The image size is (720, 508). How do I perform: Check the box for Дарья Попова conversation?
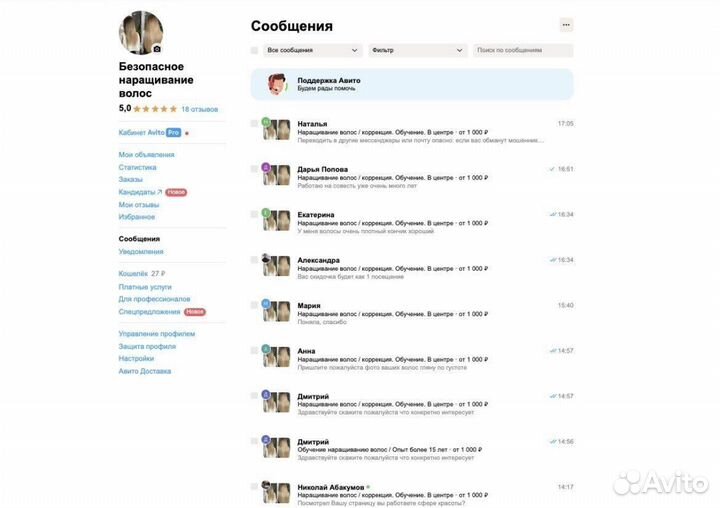coord(254,169)
